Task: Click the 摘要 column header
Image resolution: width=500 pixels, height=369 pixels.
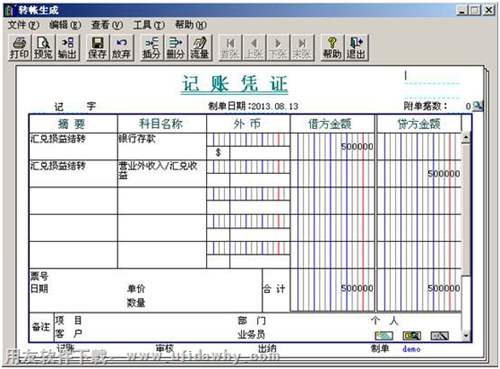Action: (73, 124)
